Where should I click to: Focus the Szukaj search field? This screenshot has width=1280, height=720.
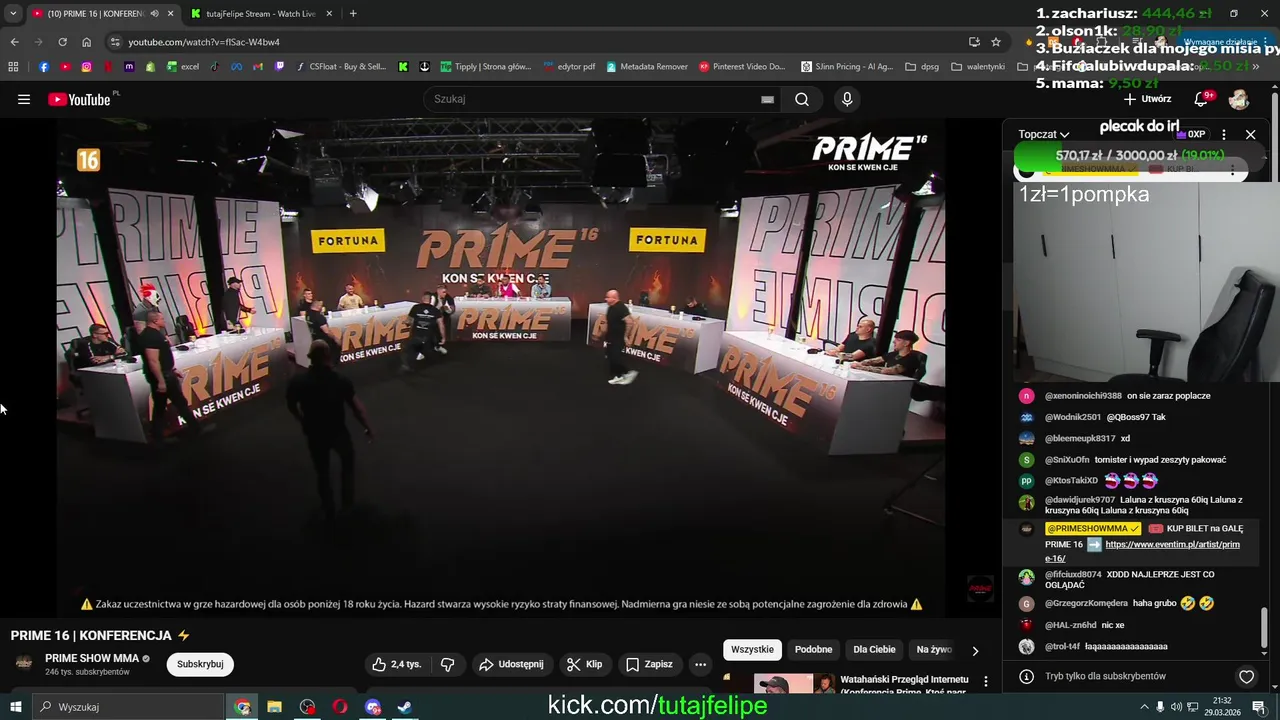point(600,99)
